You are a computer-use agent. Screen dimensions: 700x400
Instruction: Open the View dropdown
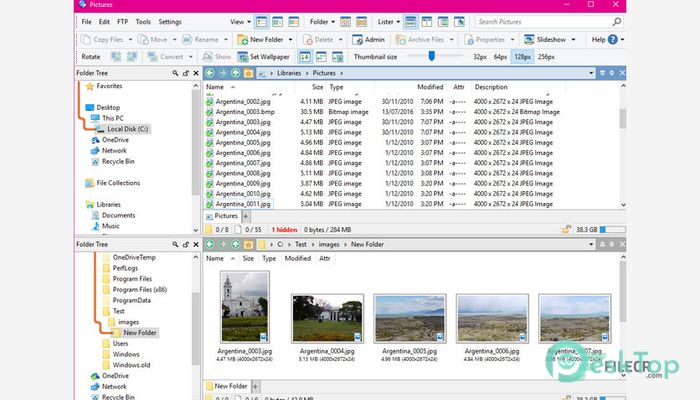point(240,21)
